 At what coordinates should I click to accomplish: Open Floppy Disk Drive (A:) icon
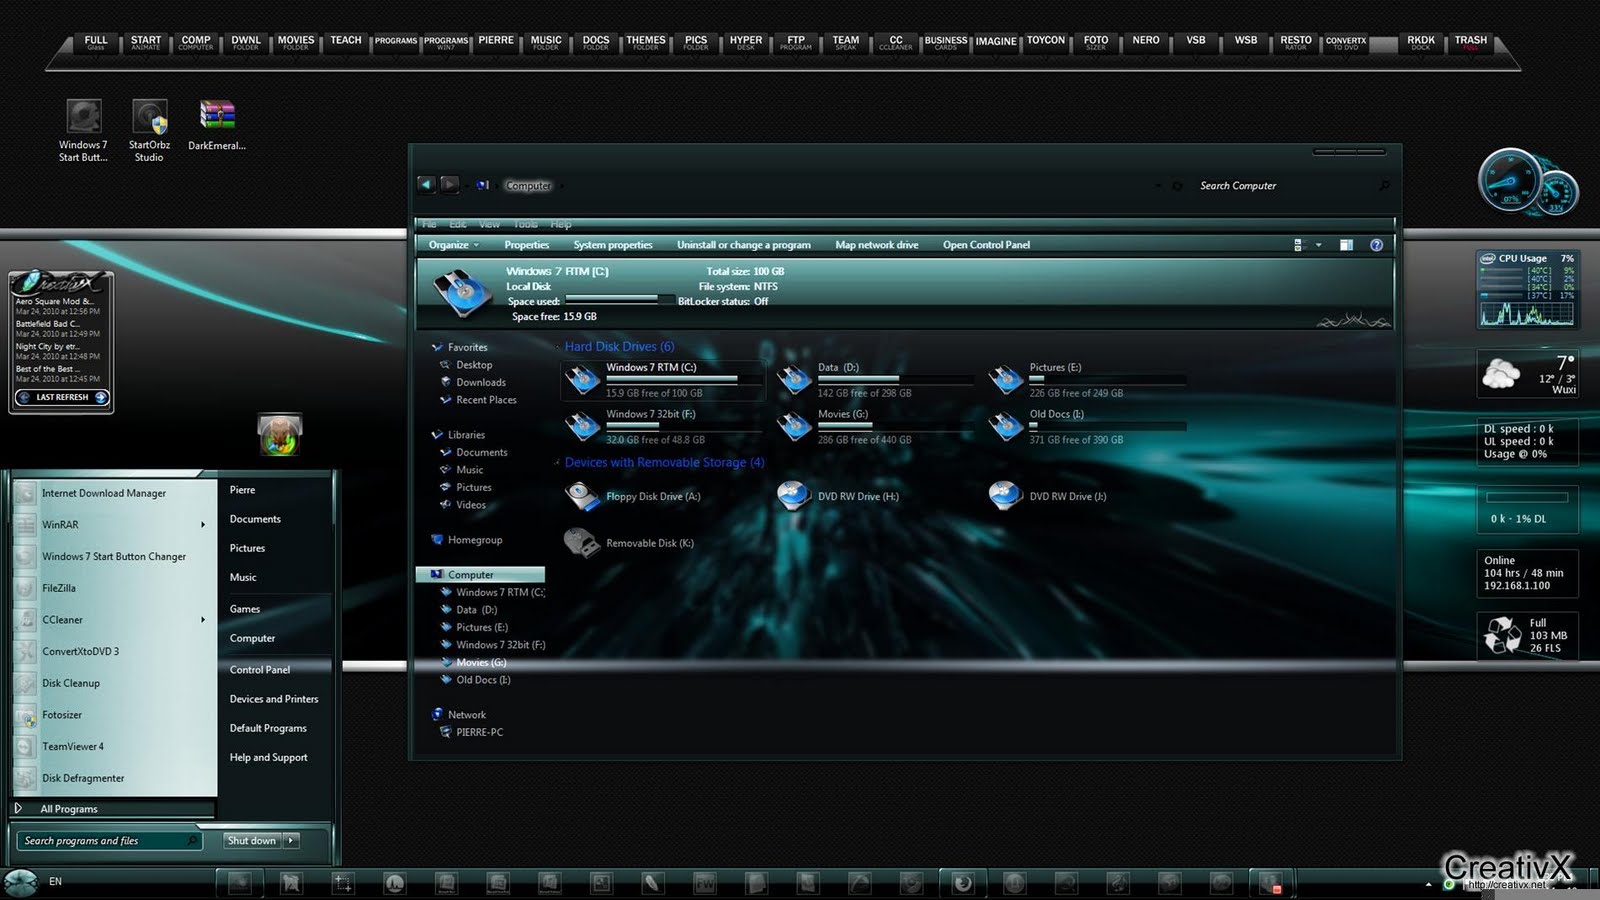(582, 496)
